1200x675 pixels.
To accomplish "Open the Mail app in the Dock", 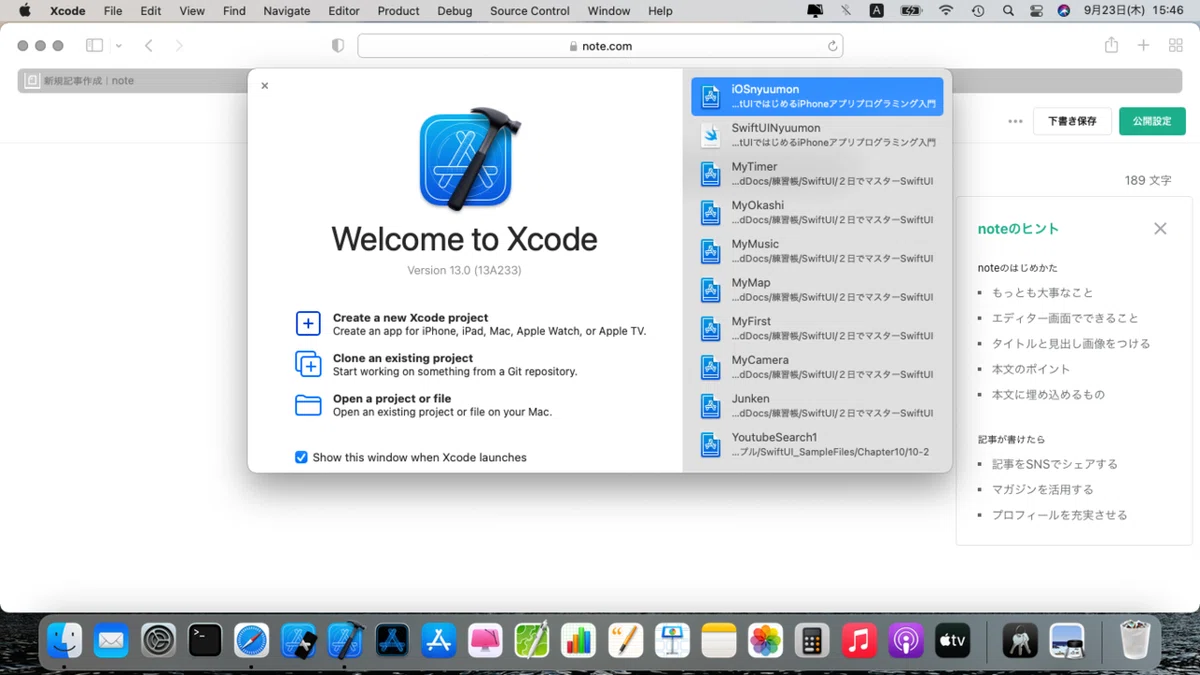I will tap(111, 640).
